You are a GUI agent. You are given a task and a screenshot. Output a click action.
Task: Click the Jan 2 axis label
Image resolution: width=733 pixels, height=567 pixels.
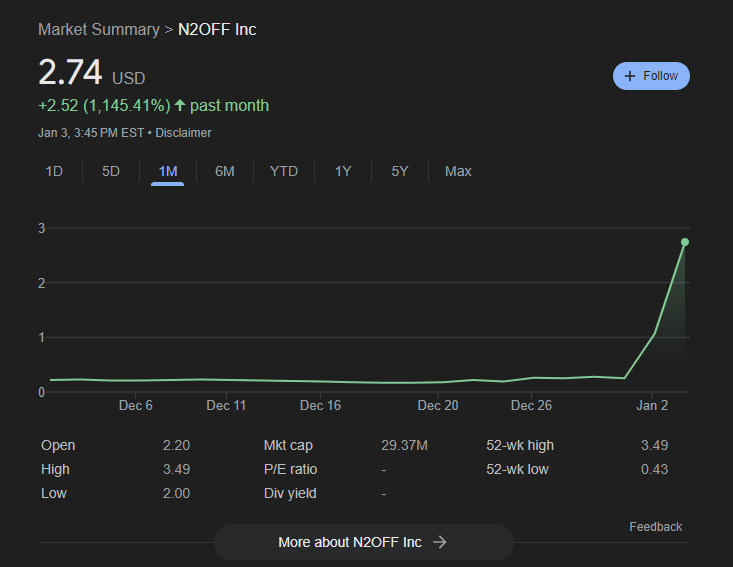coord(652,405)
